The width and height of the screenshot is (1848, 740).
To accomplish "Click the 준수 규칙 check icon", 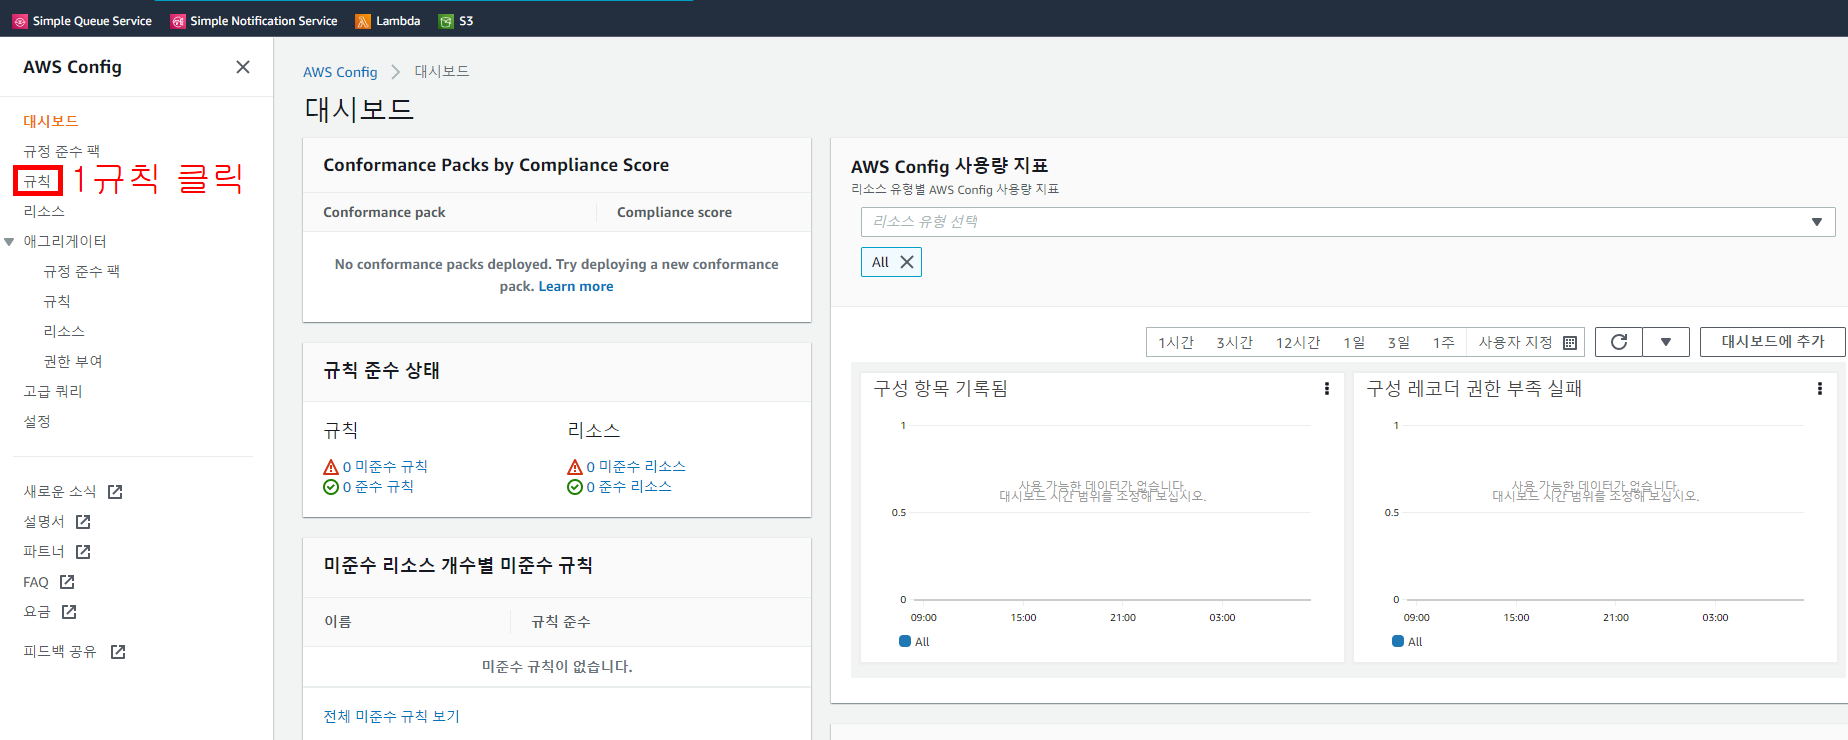I will (x=331, y=487).
